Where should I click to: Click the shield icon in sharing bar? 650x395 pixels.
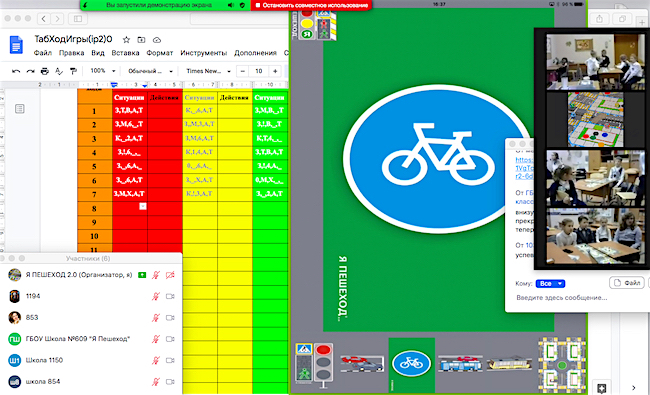pyautogui.click(x=242, y=5)
